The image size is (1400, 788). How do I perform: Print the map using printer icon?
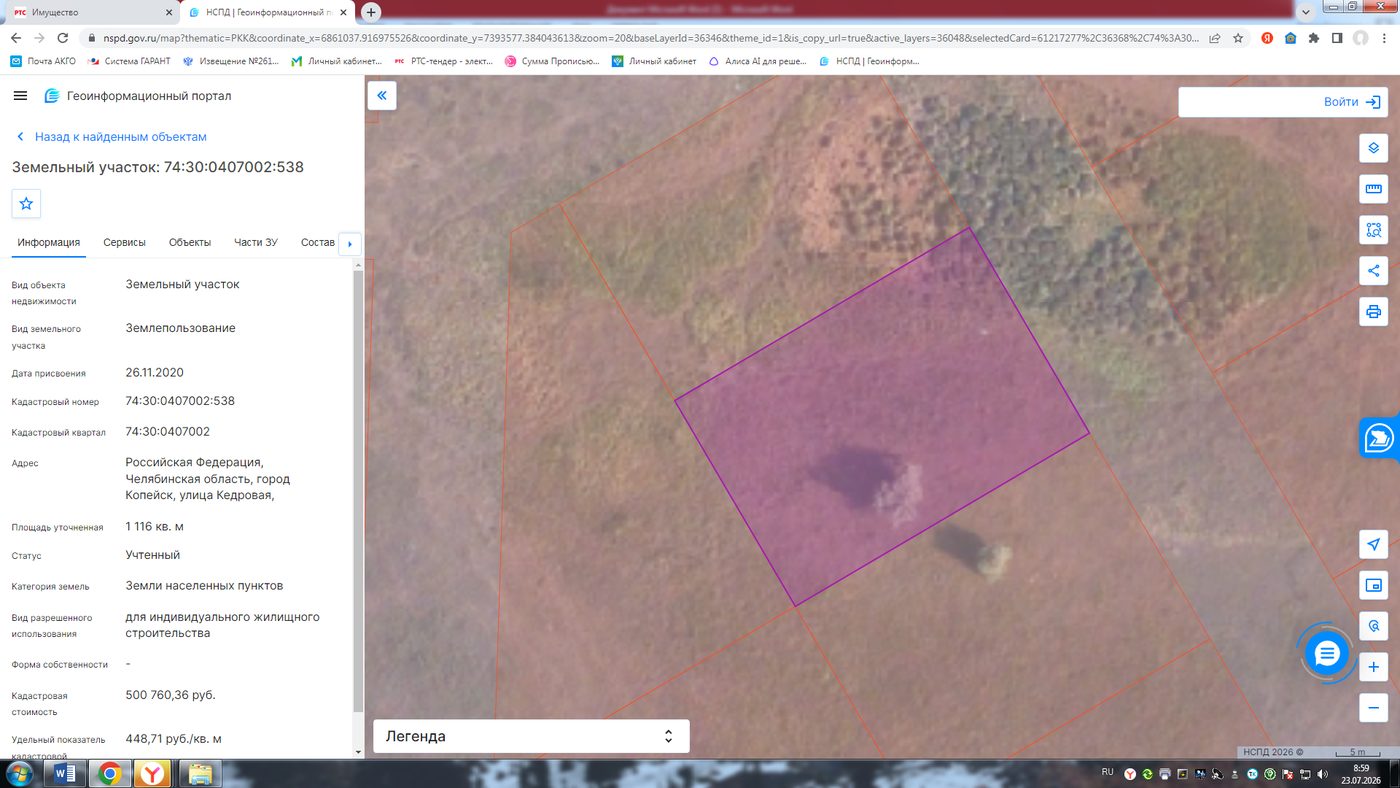click(1373, 312)
